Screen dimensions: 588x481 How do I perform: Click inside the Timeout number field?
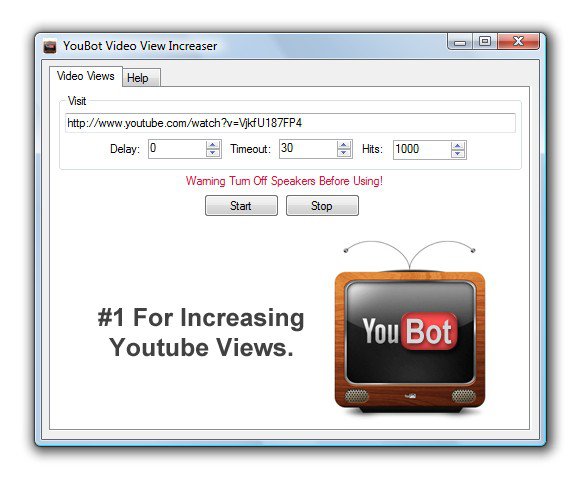coord(308,149)
